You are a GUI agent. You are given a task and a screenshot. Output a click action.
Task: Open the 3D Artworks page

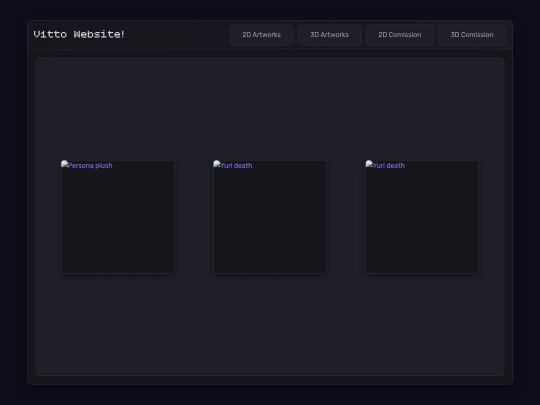[x=330, y=35]
